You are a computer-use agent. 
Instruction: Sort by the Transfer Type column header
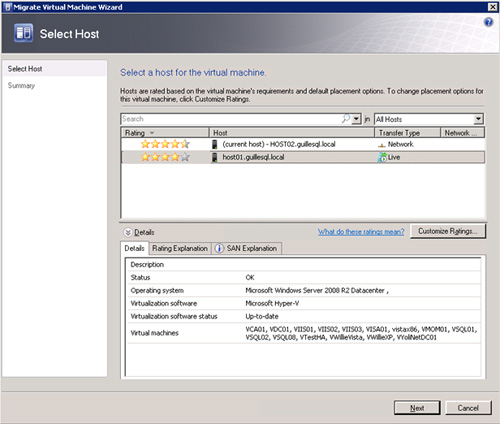[407, 133]
